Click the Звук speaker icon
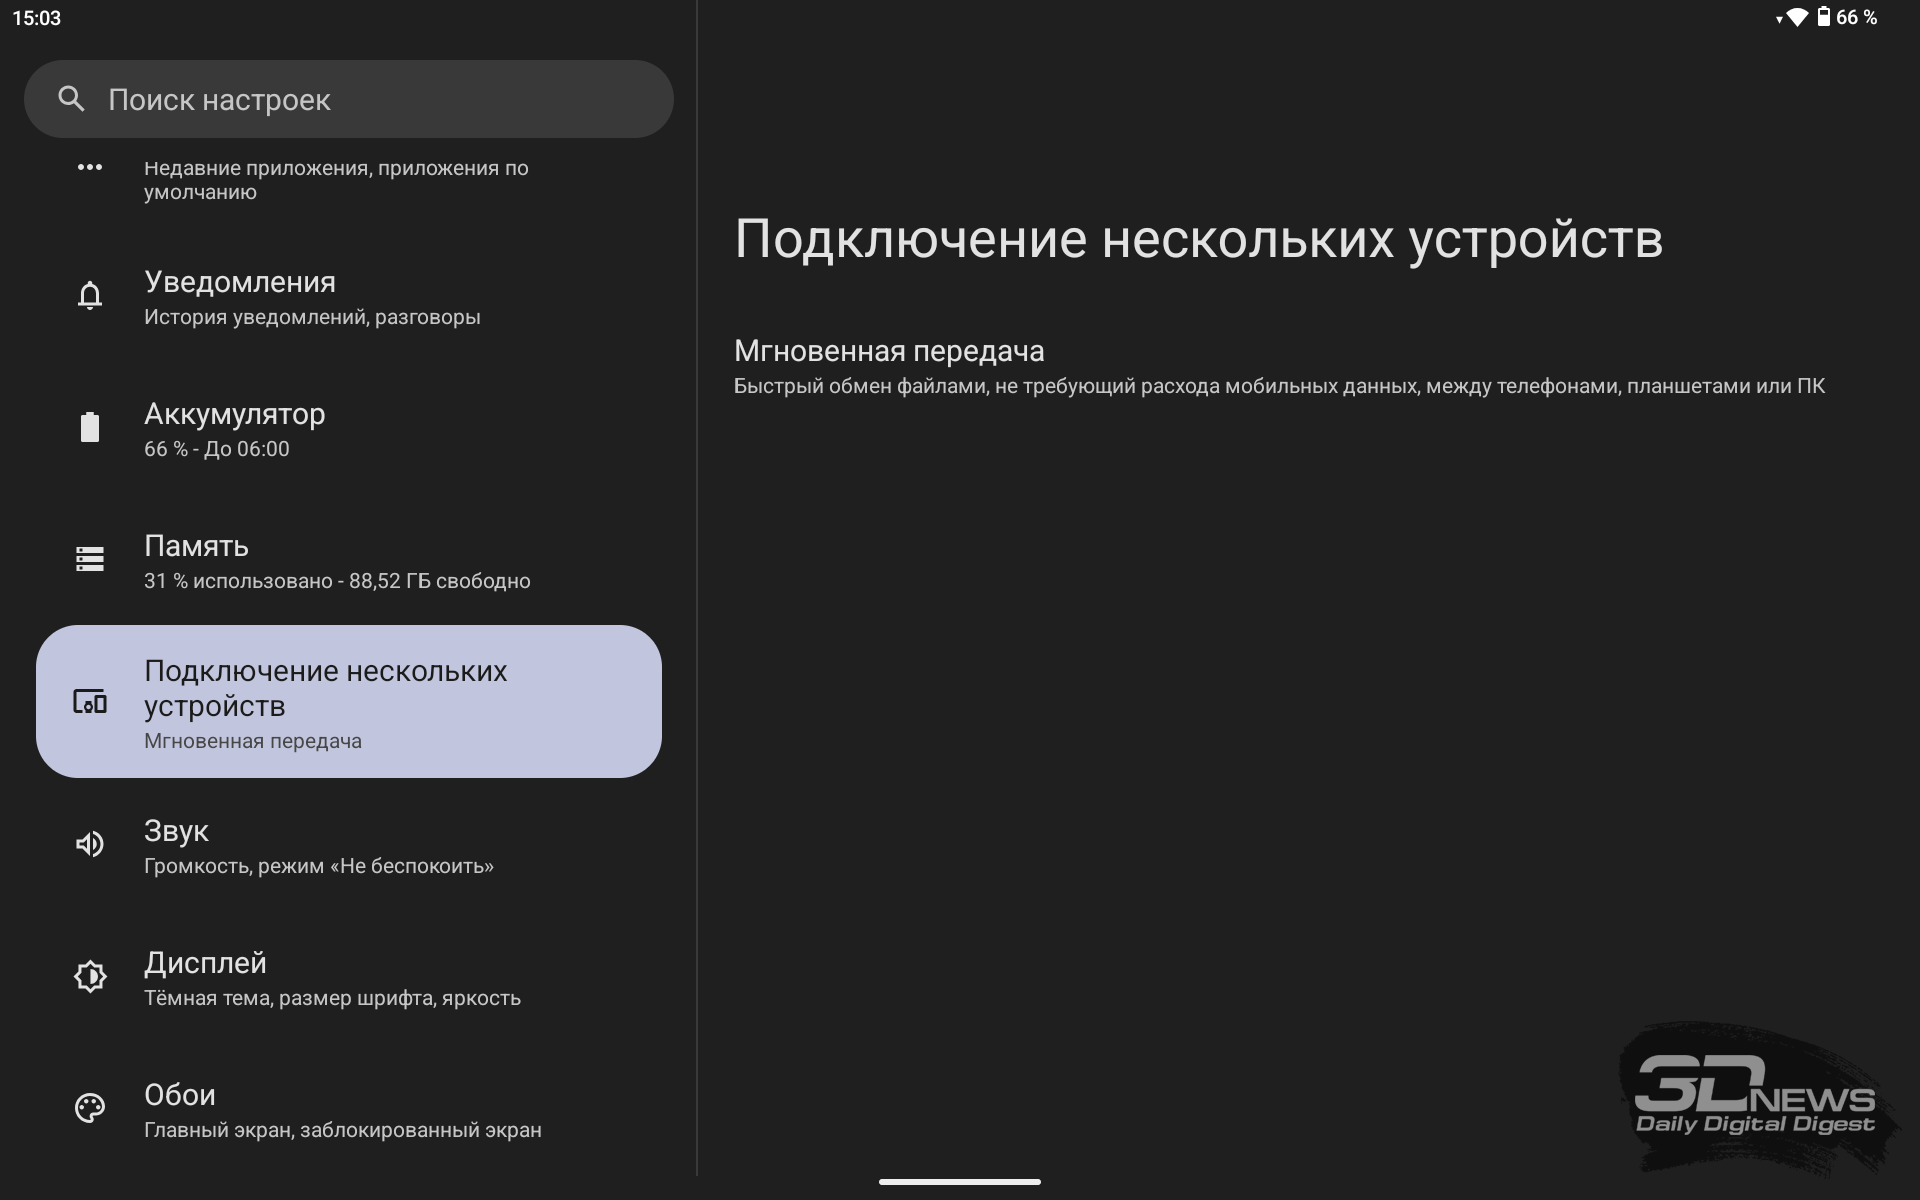This screenshot has height=1200, width=1920. pos(90,844)
